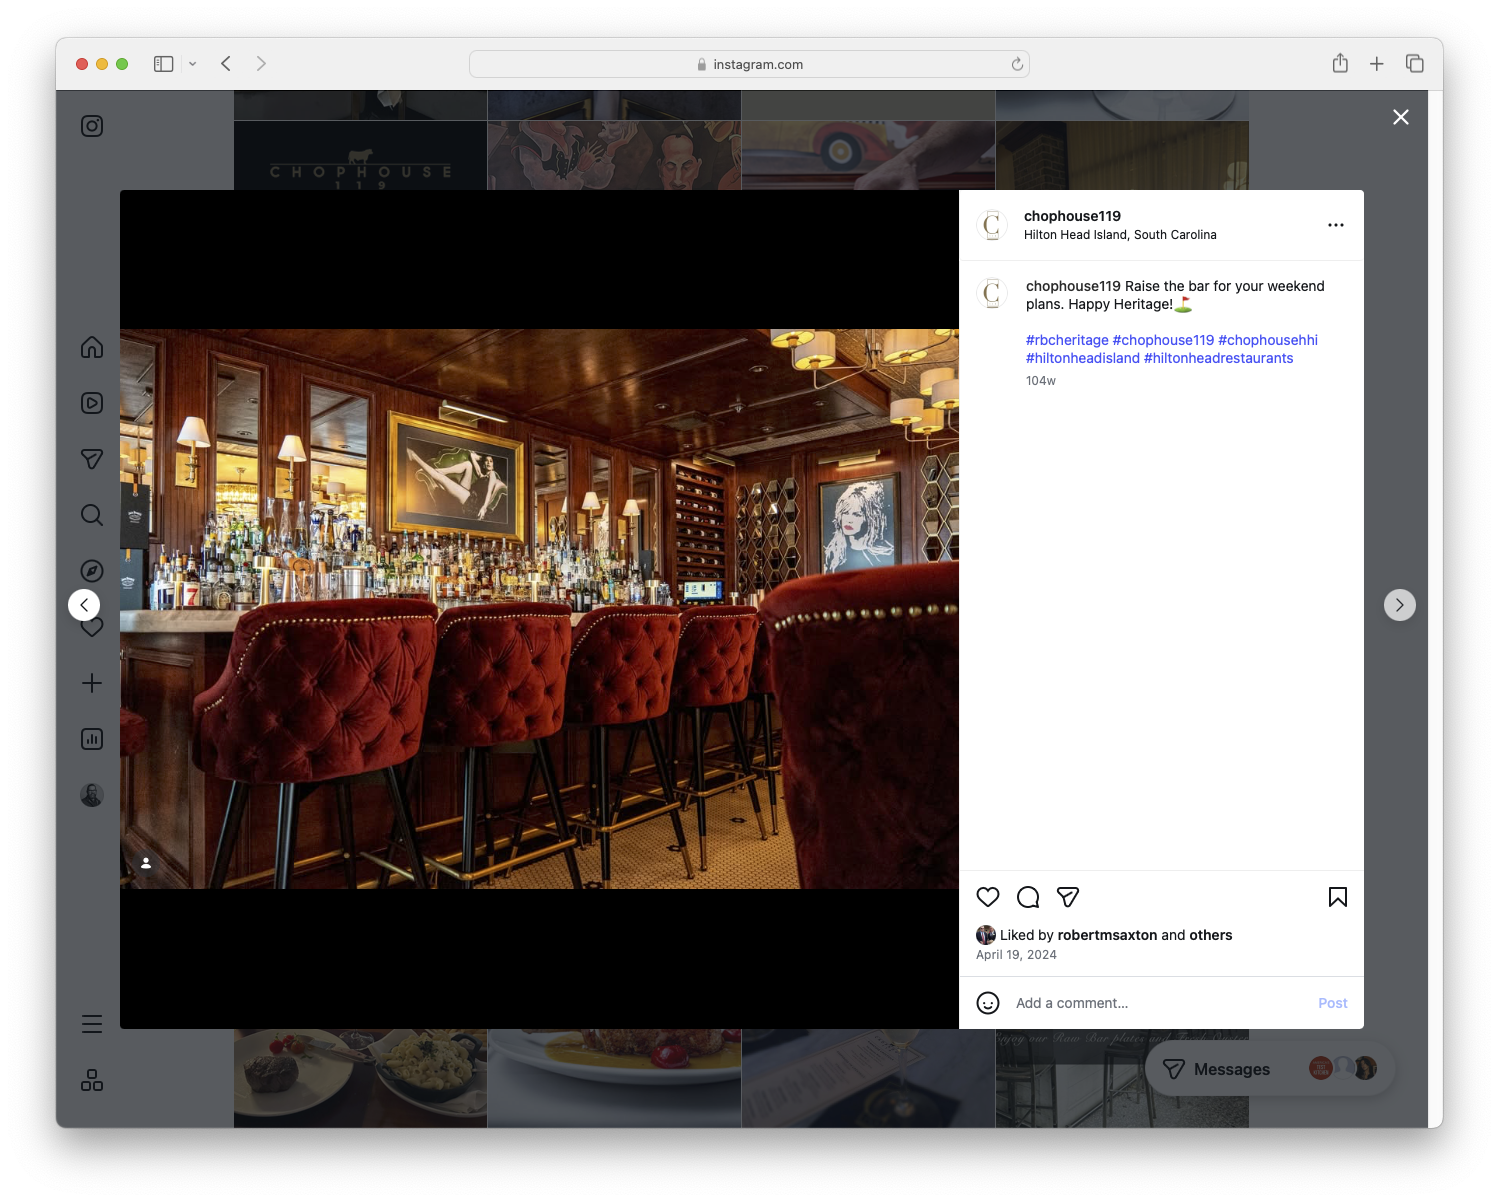
Task: Open the hamburger More menu
Action: (91, 1023)
